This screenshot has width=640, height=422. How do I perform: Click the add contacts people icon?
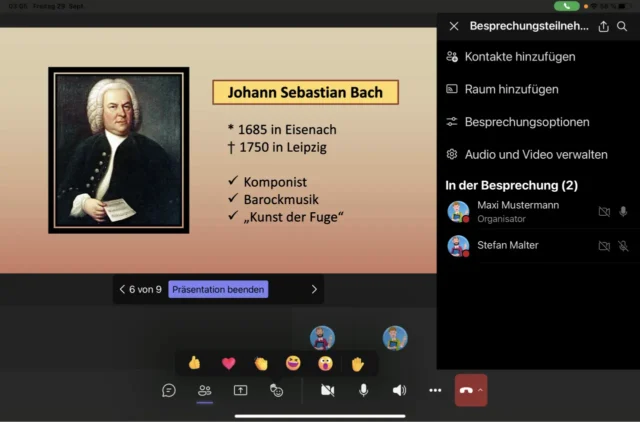point(452,57)
